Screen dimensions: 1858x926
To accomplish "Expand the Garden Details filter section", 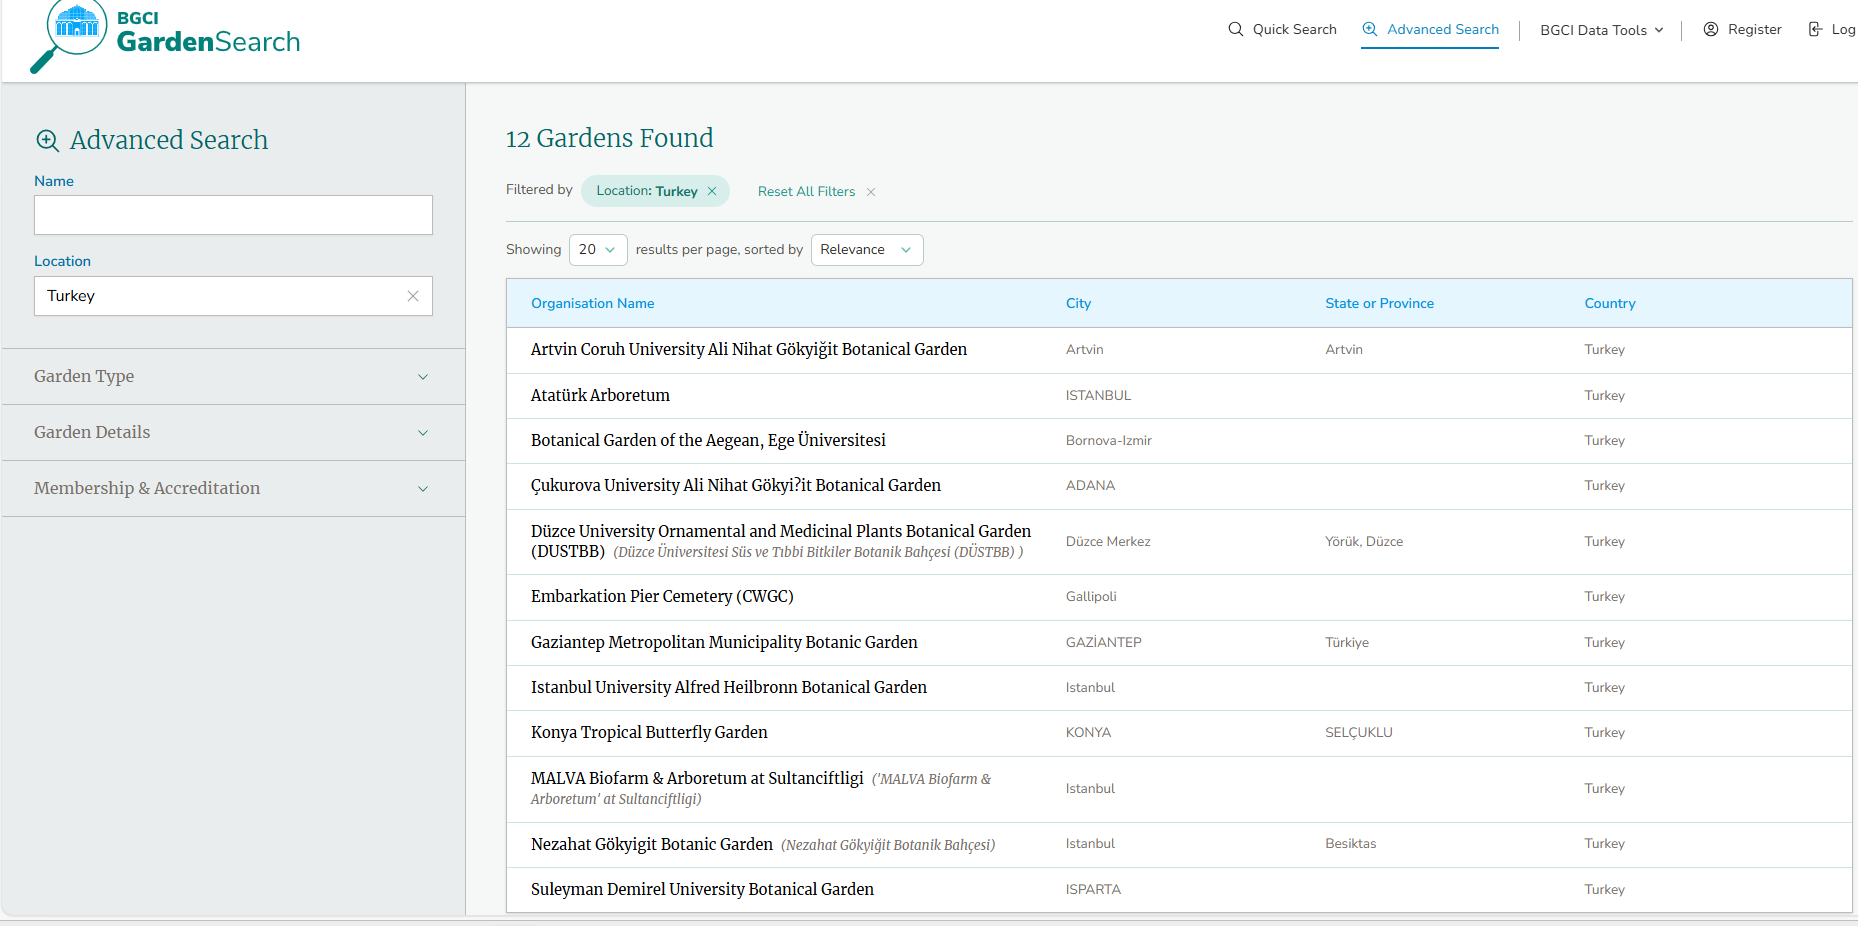I will (x=234, y=432).
